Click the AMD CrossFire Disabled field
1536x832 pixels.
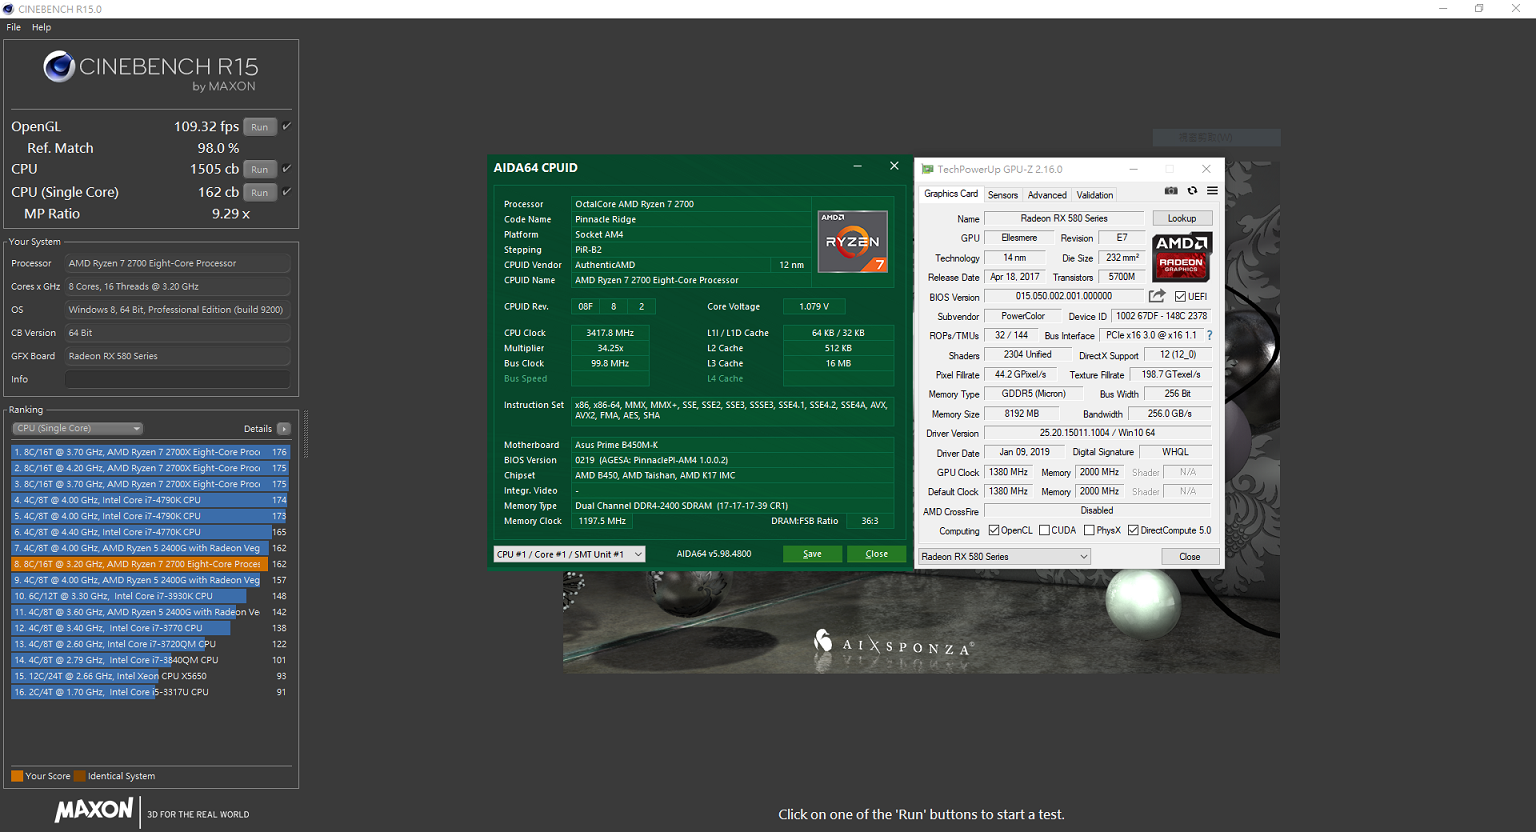click(1097, 510)
